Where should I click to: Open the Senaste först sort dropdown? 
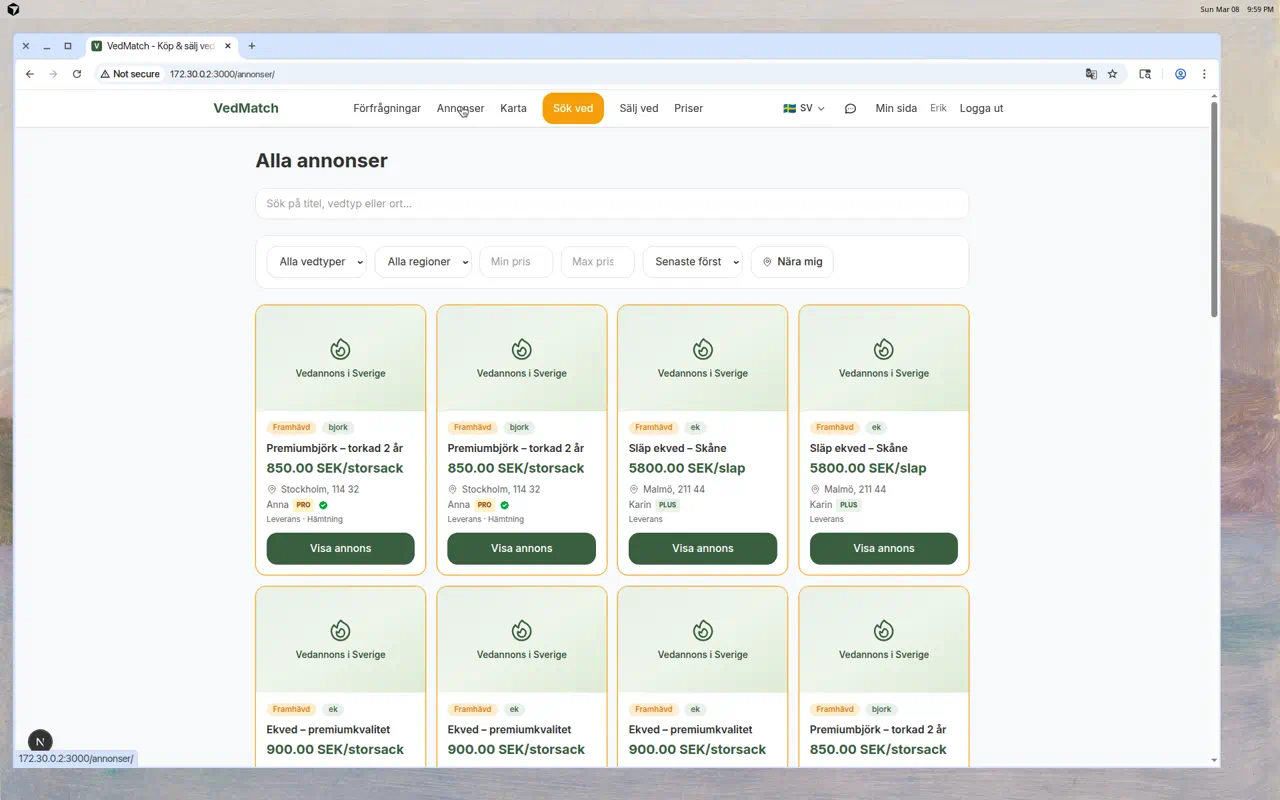point(692,262)
